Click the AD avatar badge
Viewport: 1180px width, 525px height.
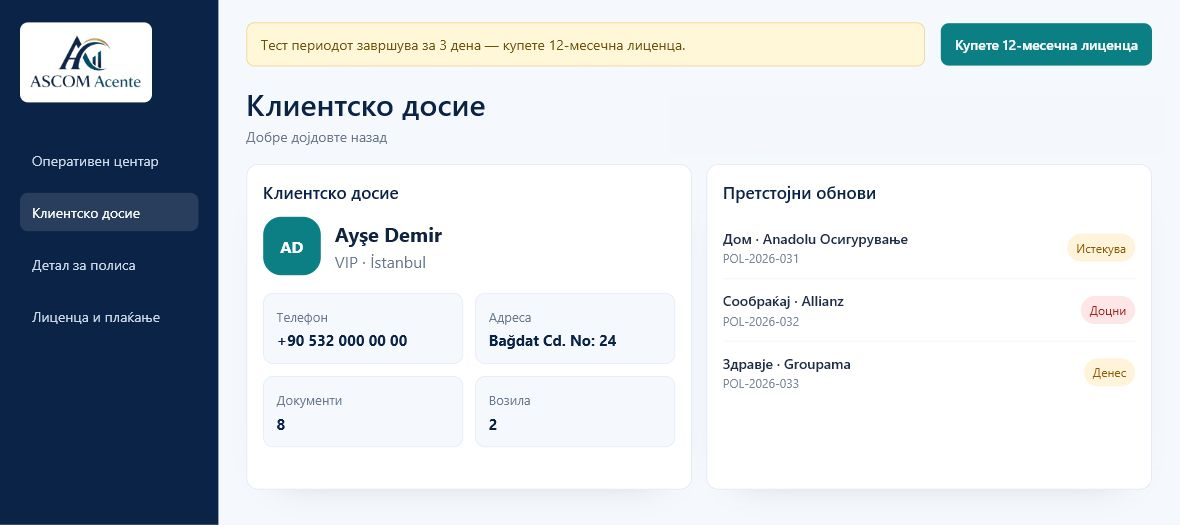click(x=292, y=246)
